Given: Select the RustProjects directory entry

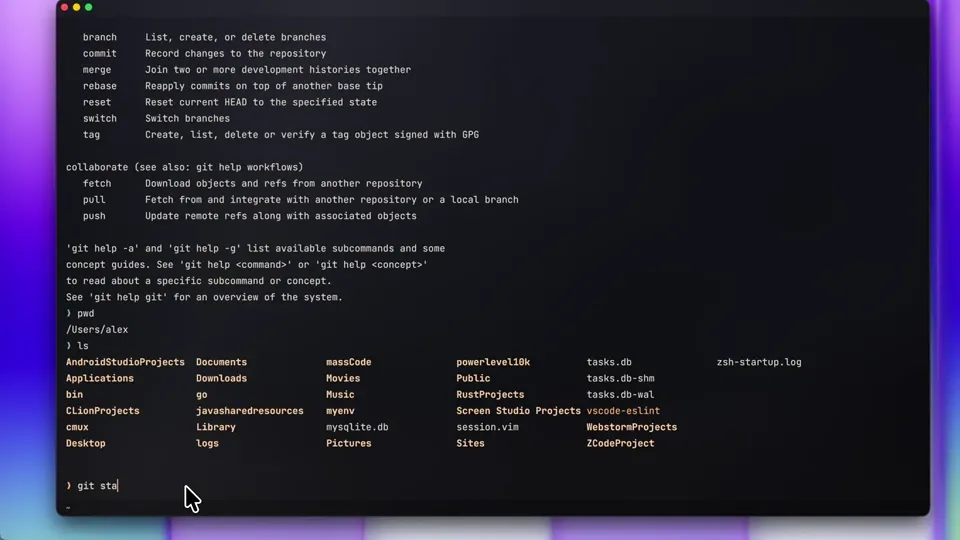Looking at the screenshot, I should [x=490, y=394].
